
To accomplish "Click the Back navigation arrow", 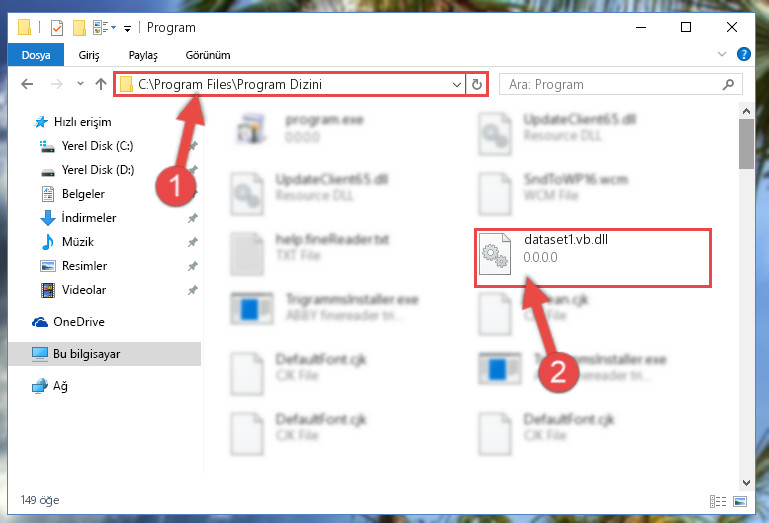I will pyautogui.click(x=27, y=84).
